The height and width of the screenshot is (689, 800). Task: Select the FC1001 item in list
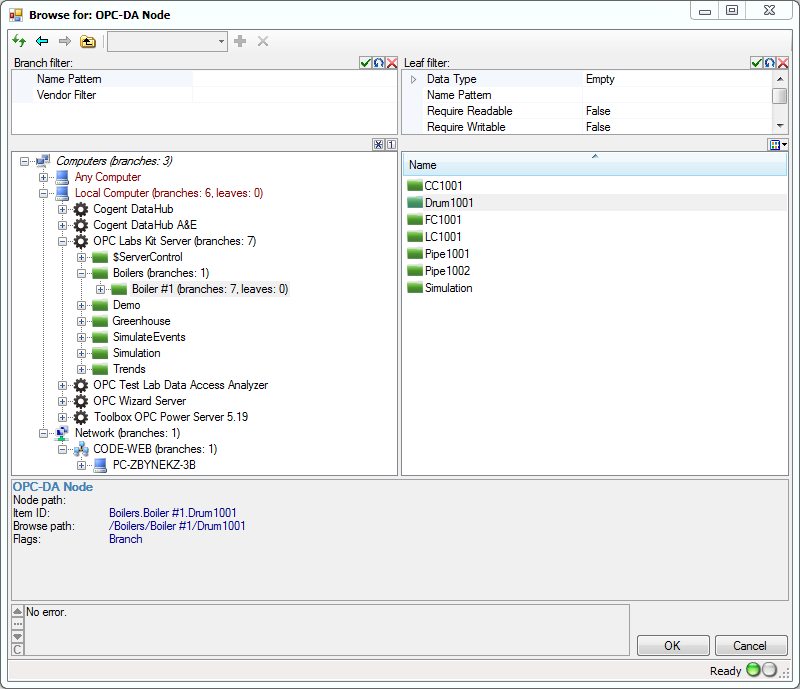pyautogui.click(x=442, y=220)
